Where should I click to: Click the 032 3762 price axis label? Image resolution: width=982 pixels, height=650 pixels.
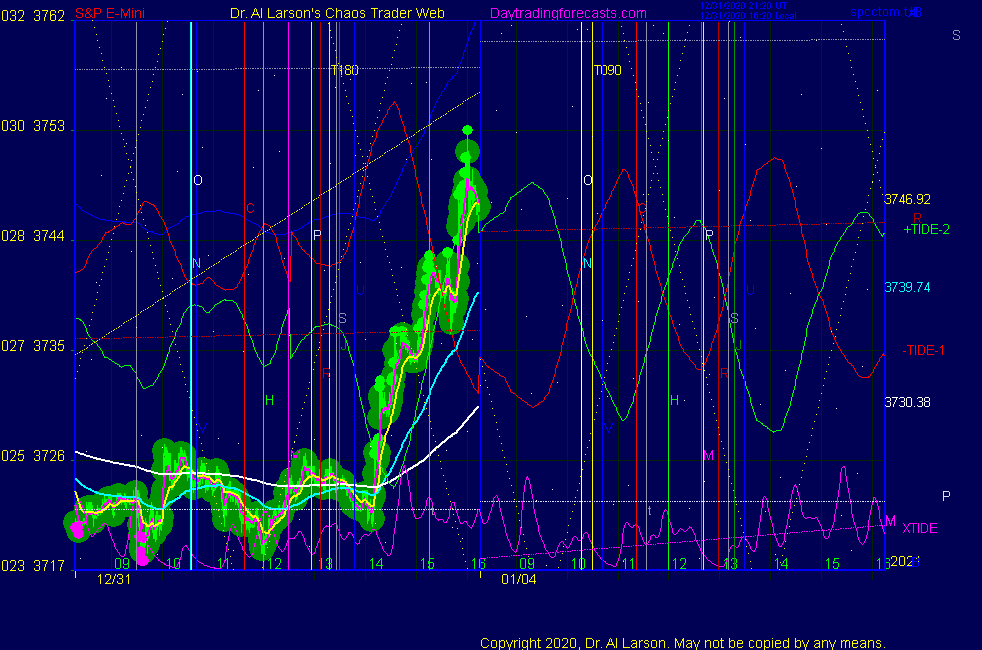(33, 16)
